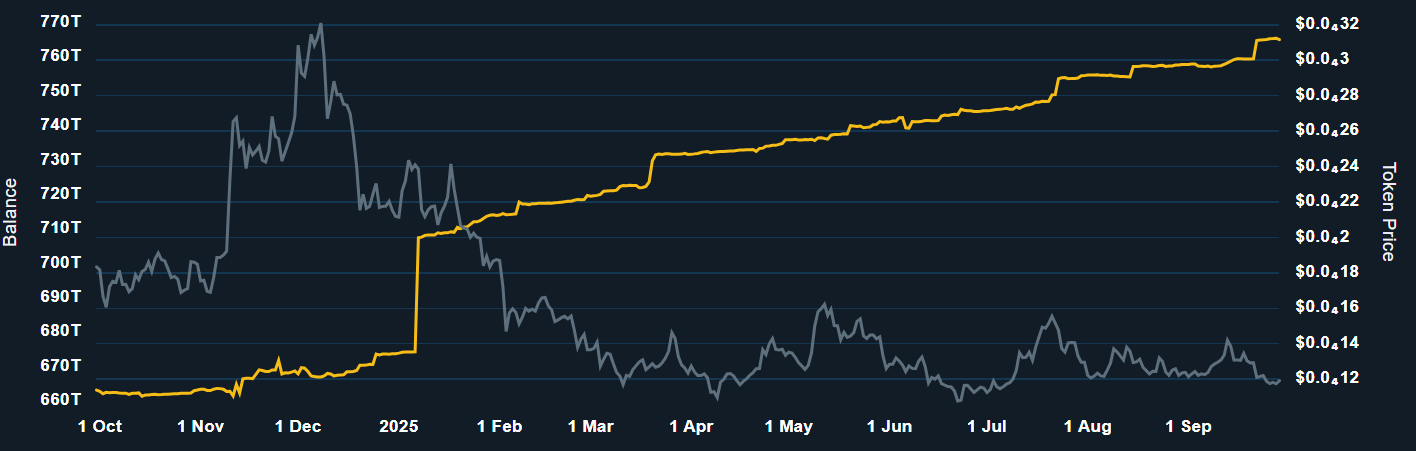Click the gray price line's highest December peak

click(x=320, y=24)
